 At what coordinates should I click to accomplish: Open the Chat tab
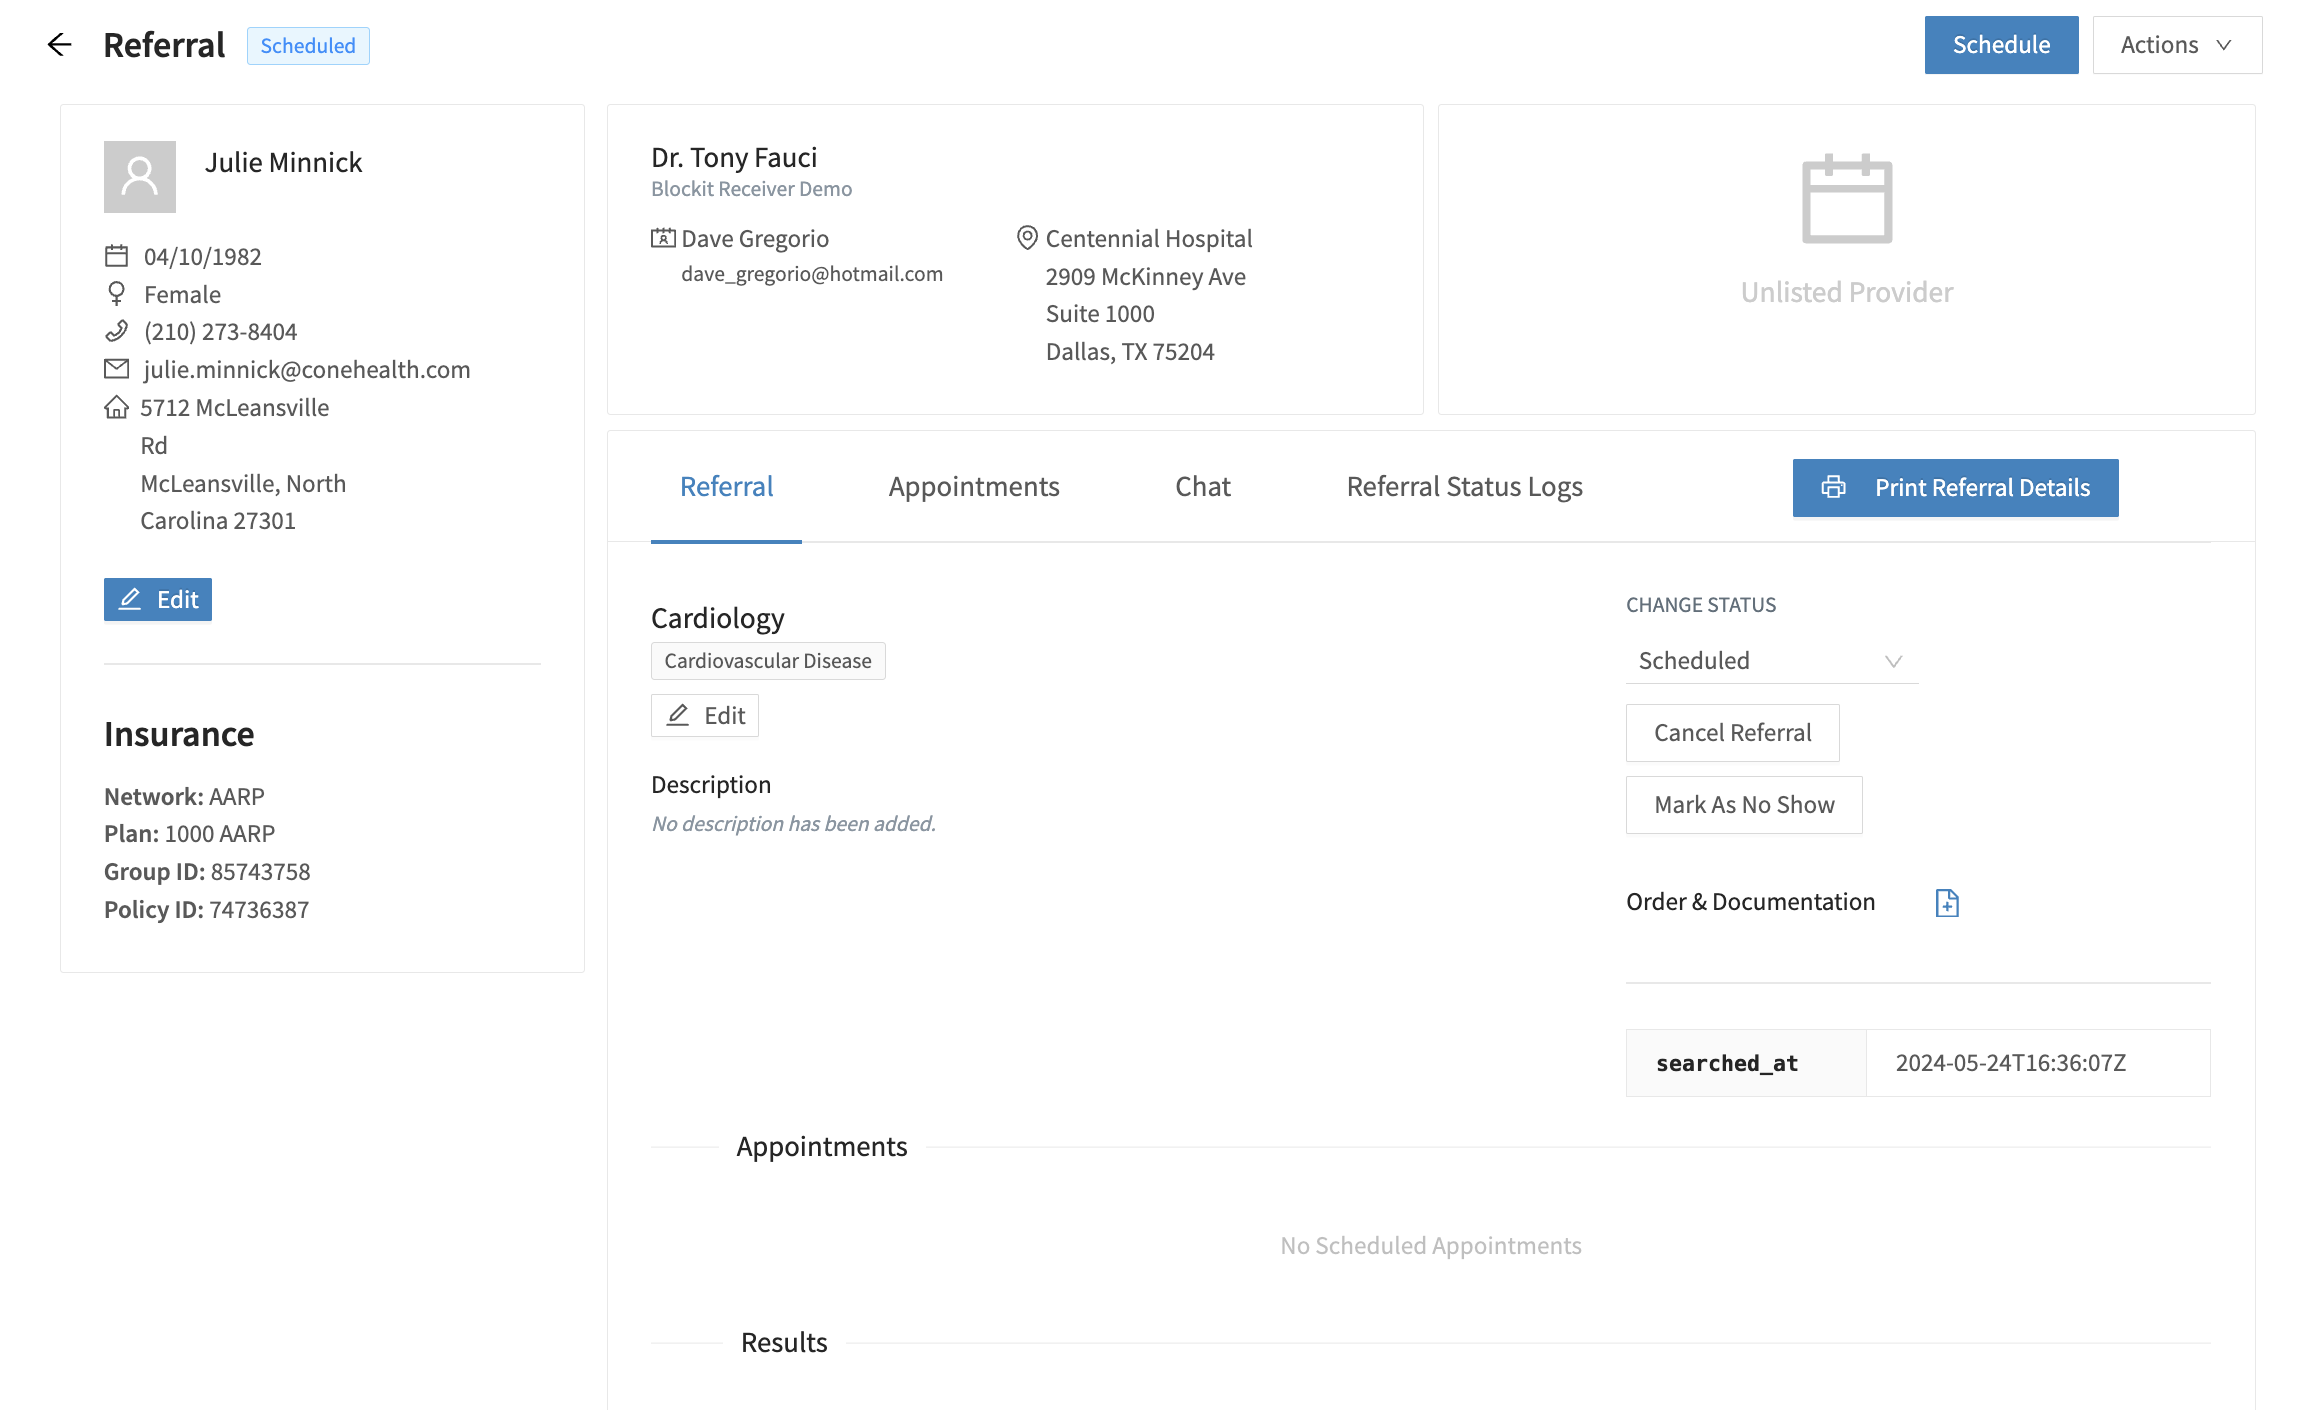tap(1202, 487)
